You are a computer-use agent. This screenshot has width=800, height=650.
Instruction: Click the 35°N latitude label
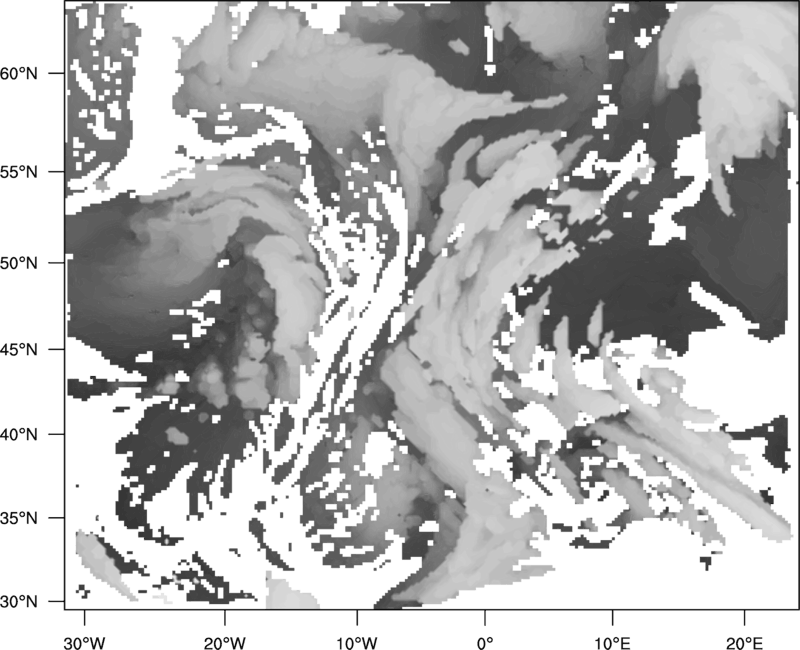tap(19, 518)
